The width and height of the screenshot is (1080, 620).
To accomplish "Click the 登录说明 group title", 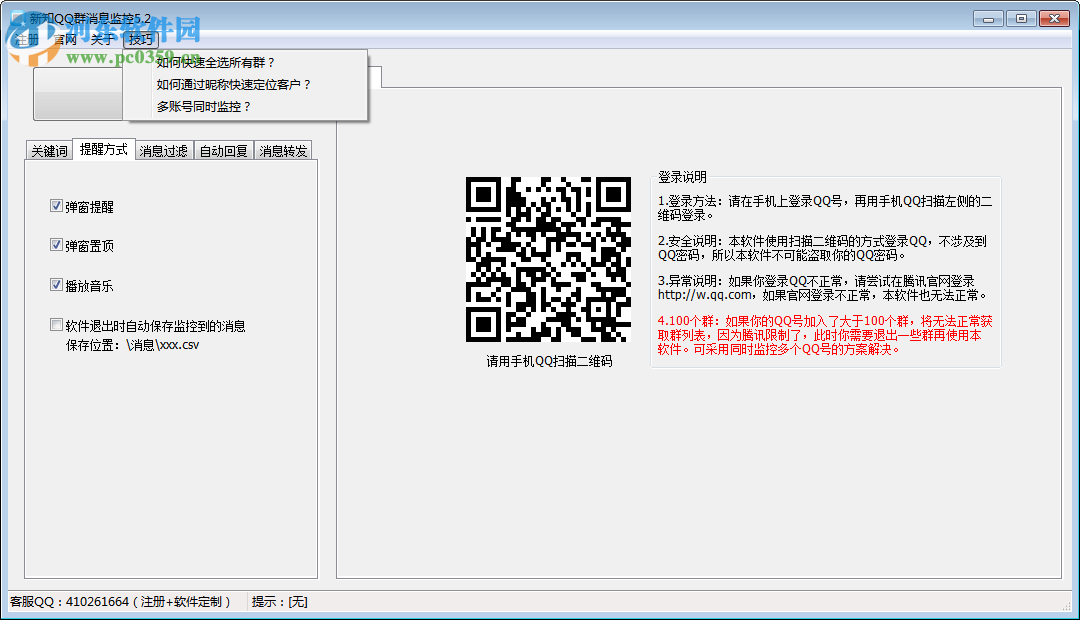I will tap(682, 178).
